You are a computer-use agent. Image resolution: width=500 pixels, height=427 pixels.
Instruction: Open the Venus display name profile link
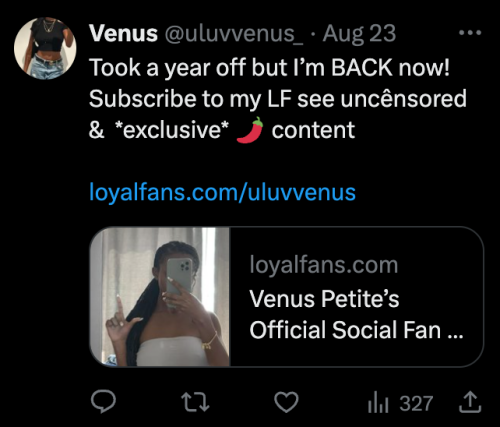point(123,34)
